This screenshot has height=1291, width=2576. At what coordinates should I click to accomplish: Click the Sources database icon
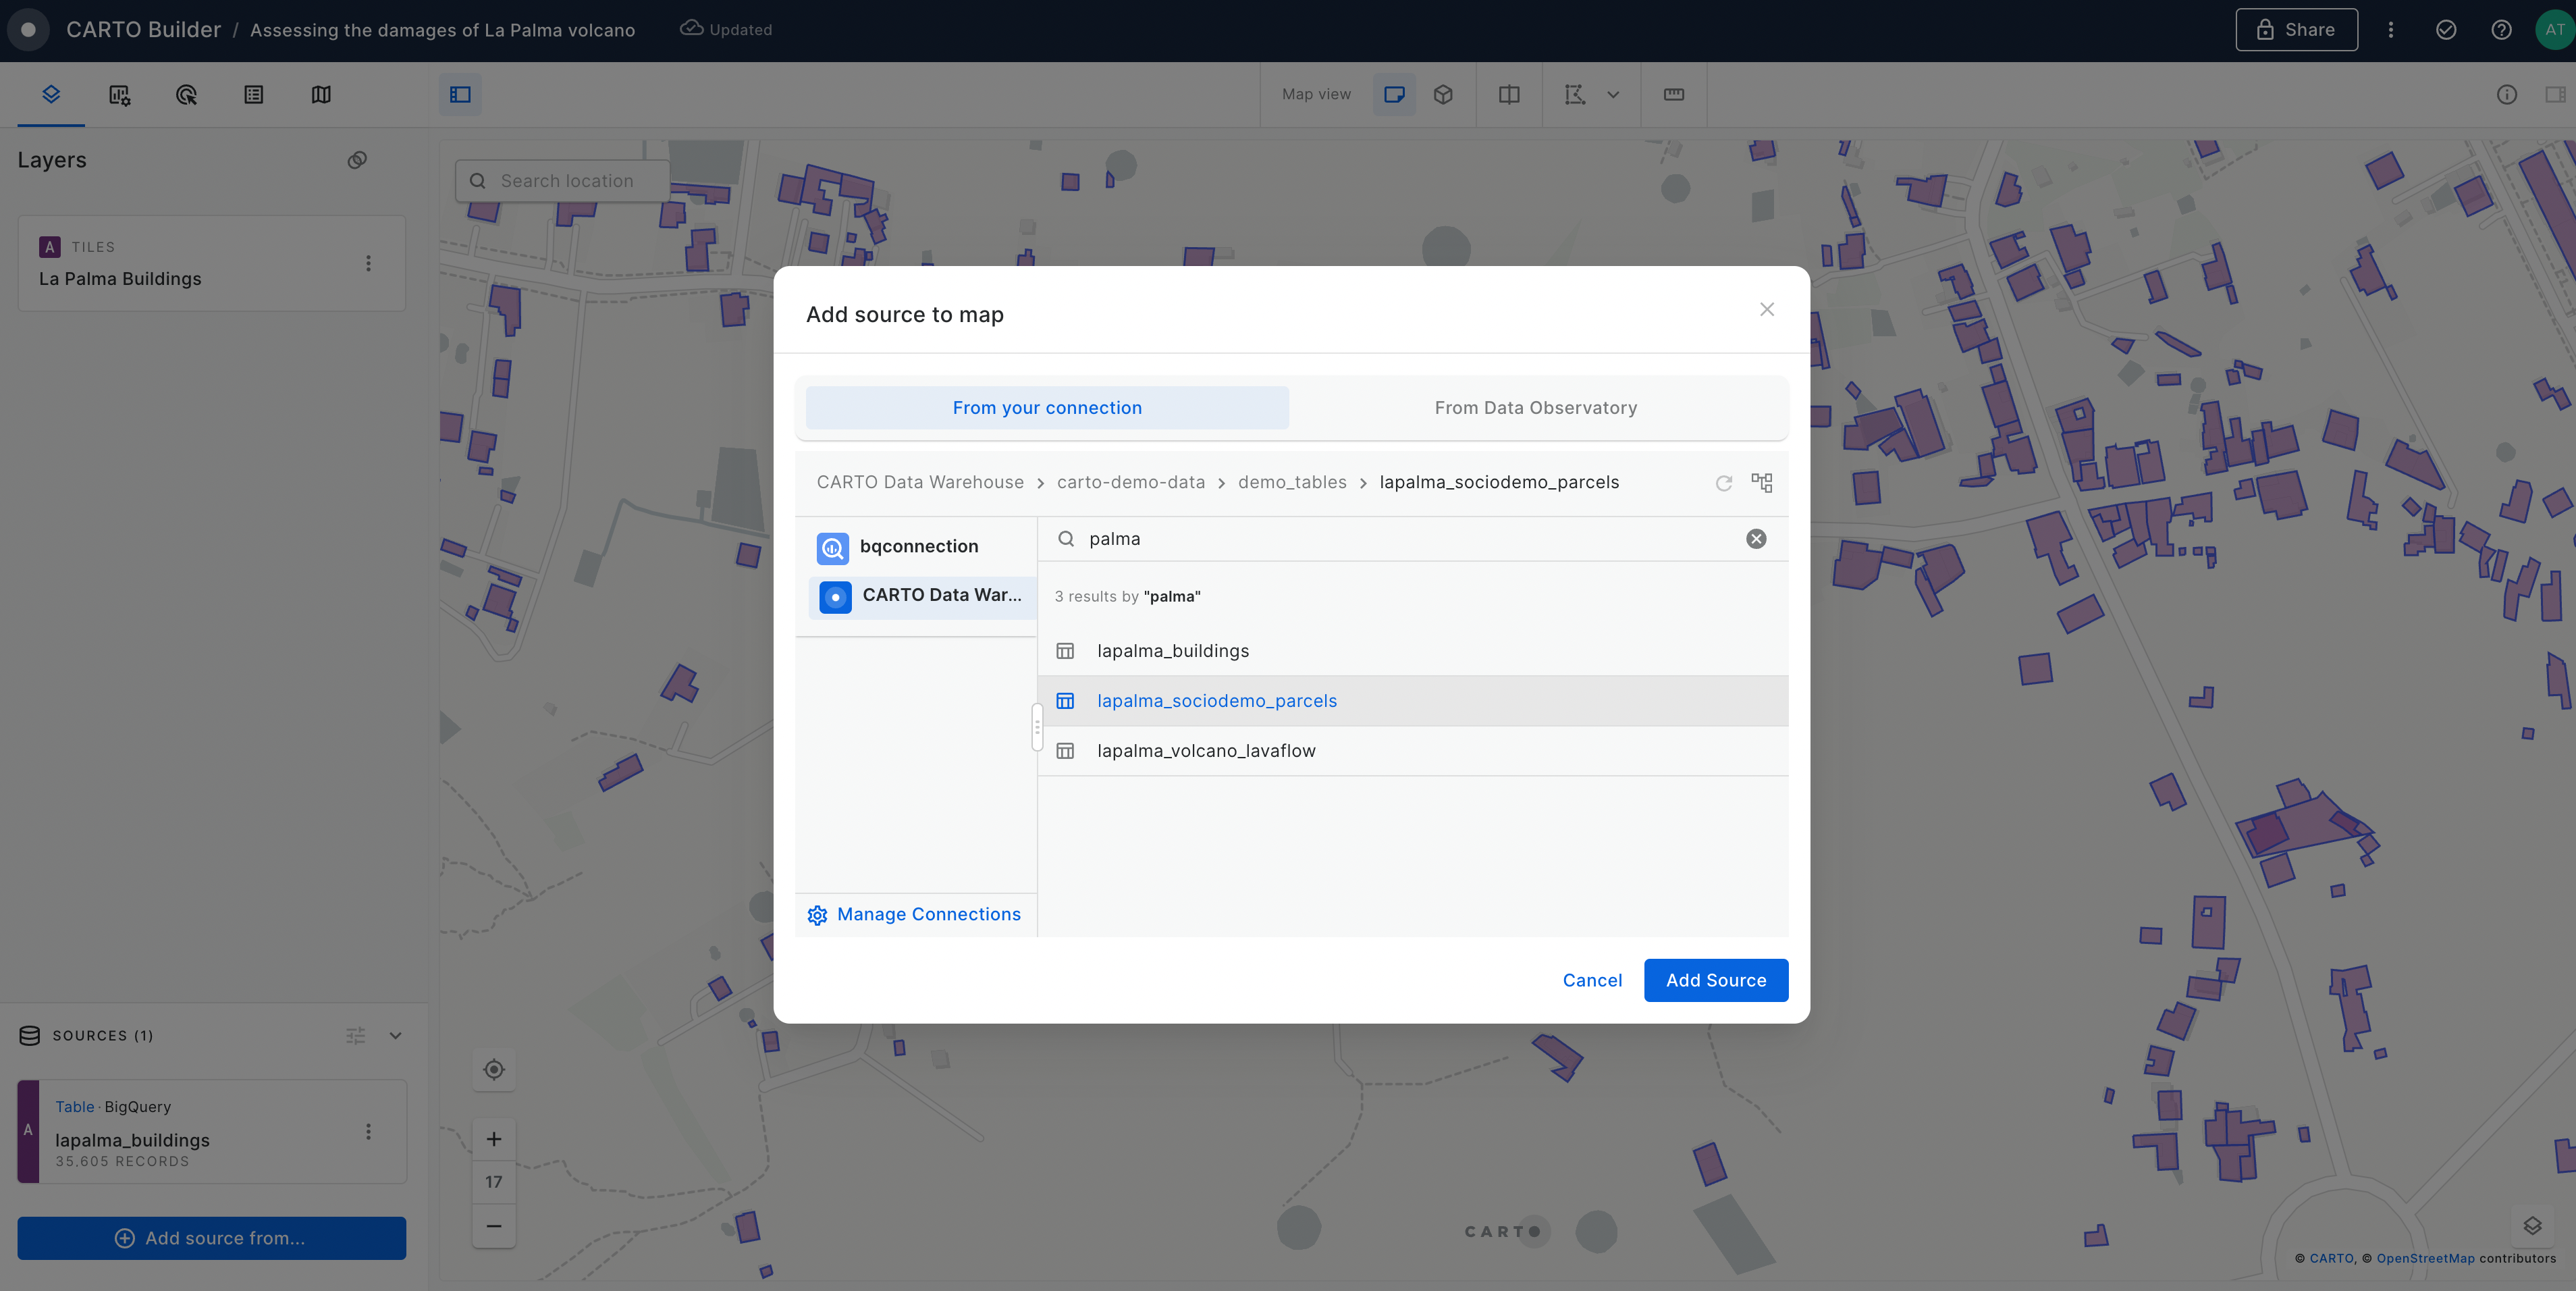point(30,1035)
